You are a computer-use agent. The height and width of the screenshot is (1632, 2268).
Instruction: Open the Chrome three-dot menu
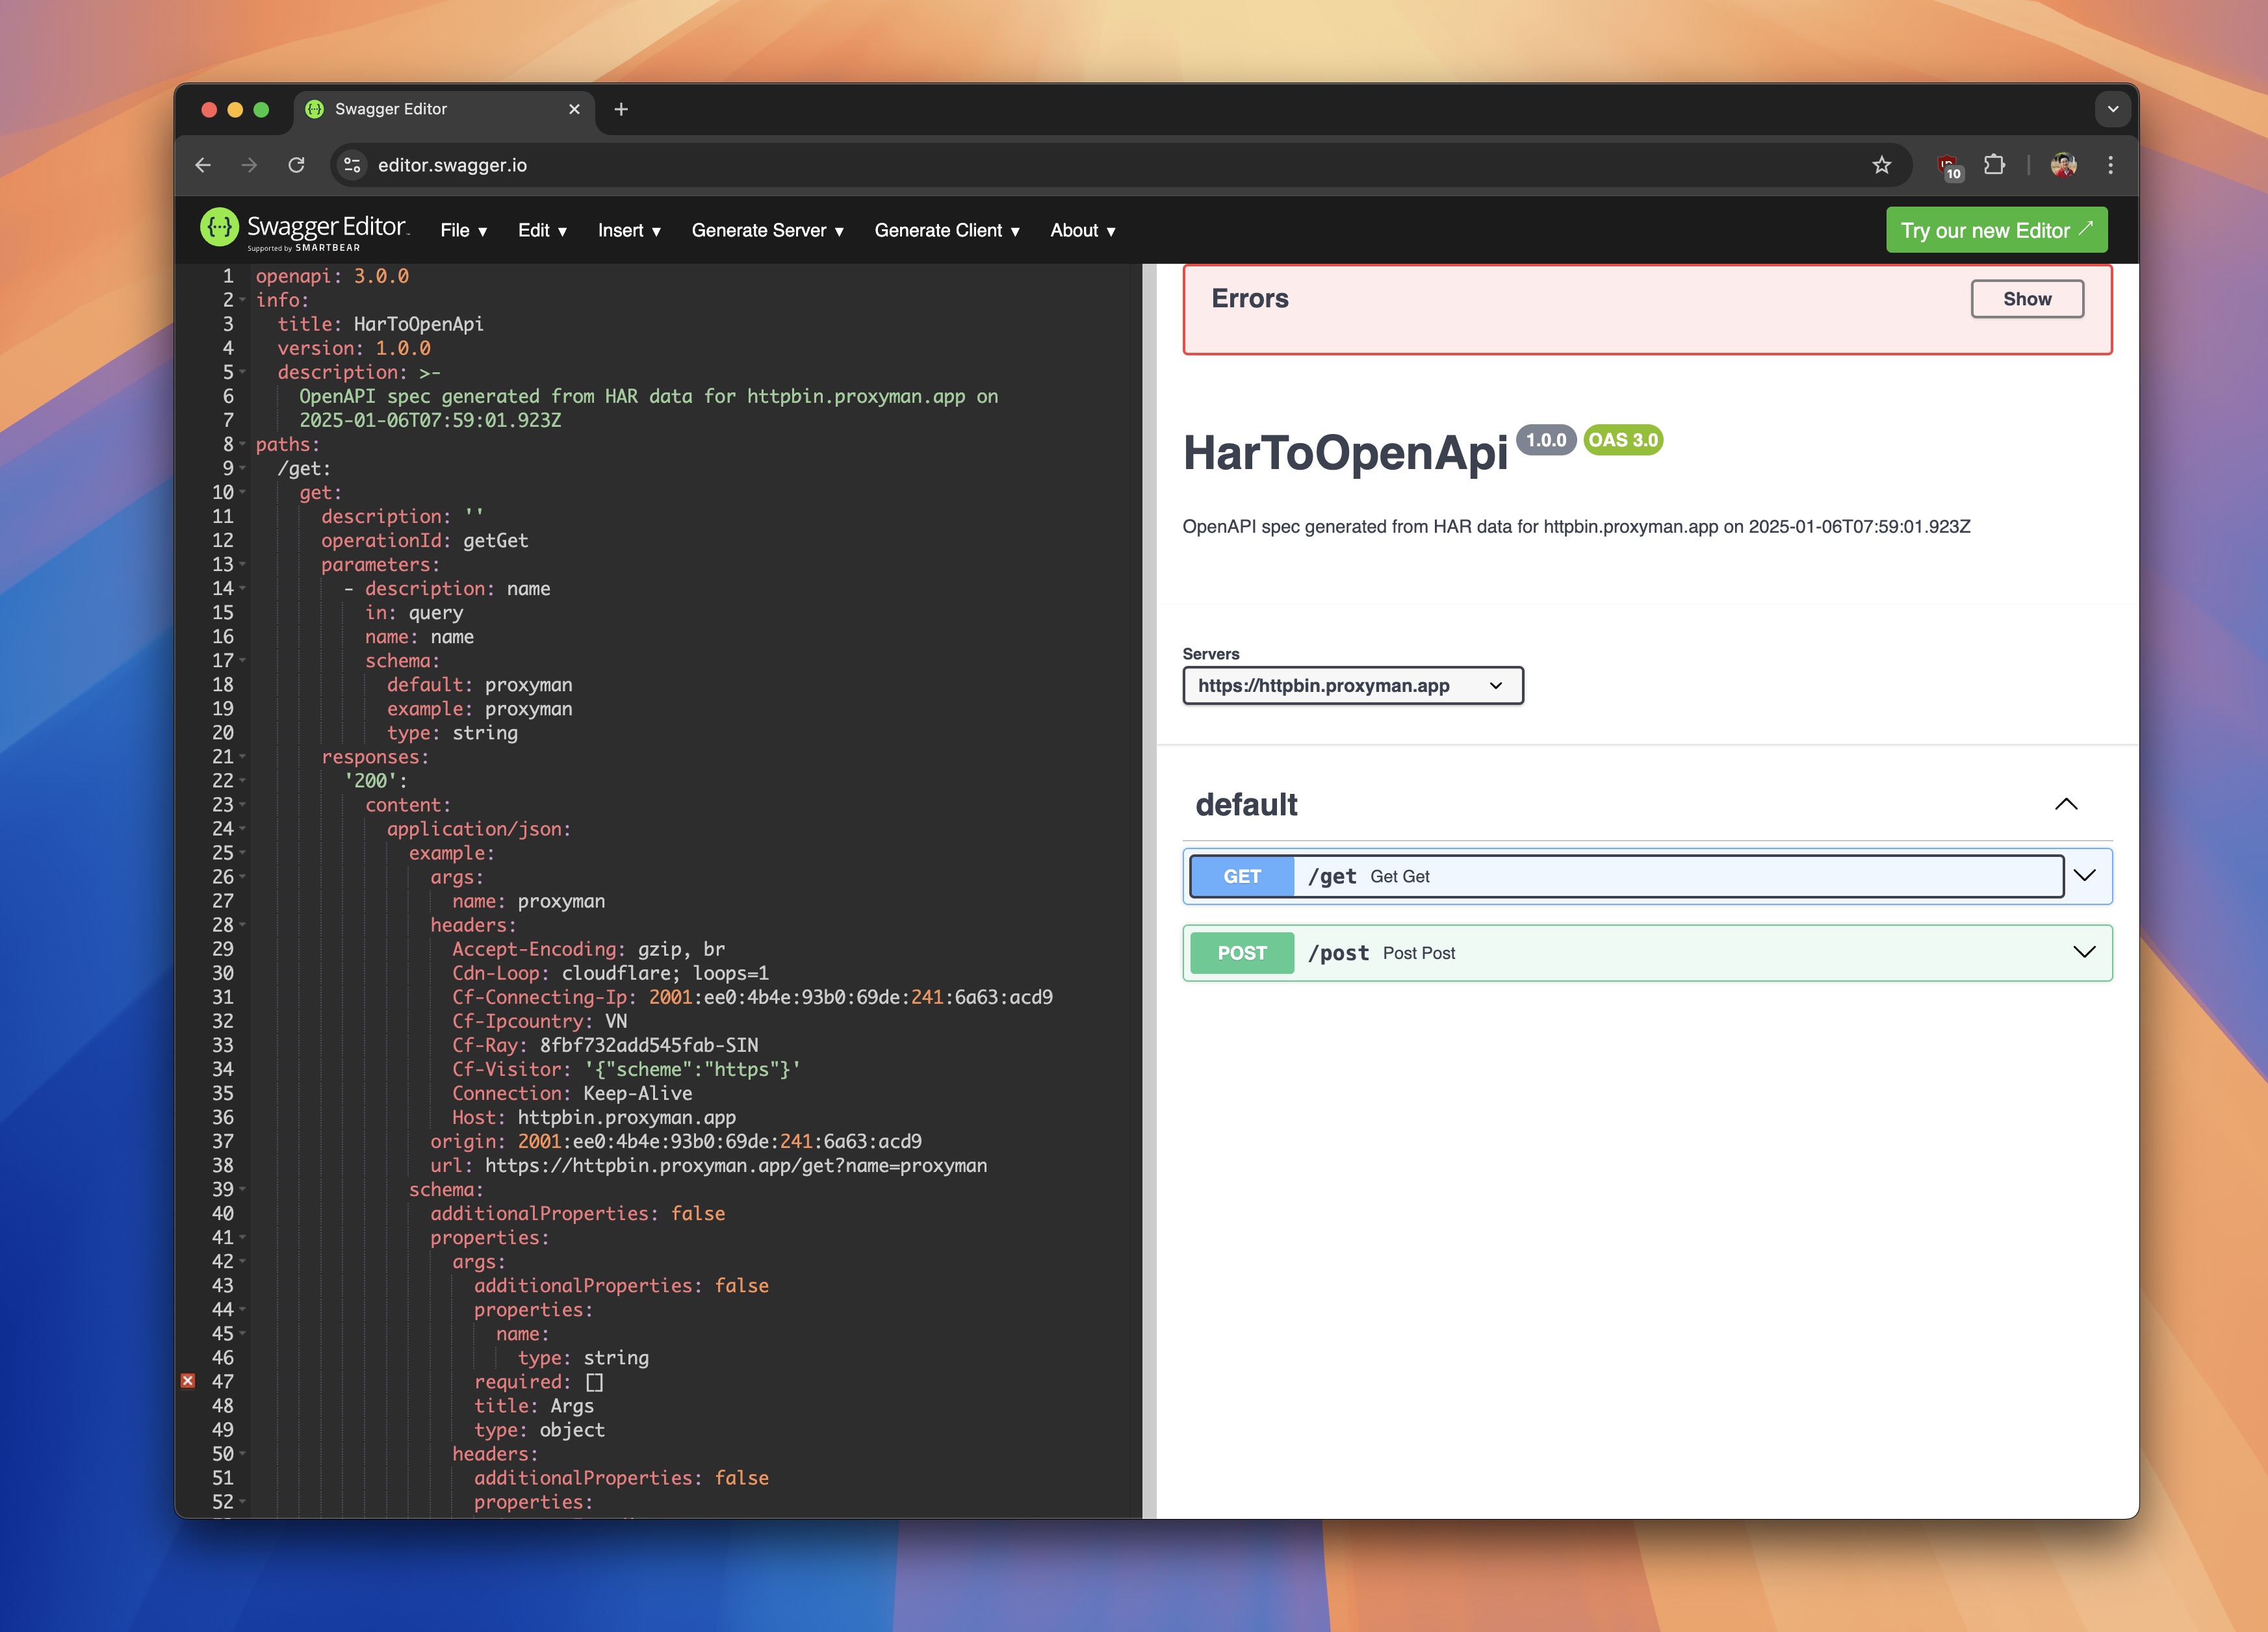[x=2110, y=165]
